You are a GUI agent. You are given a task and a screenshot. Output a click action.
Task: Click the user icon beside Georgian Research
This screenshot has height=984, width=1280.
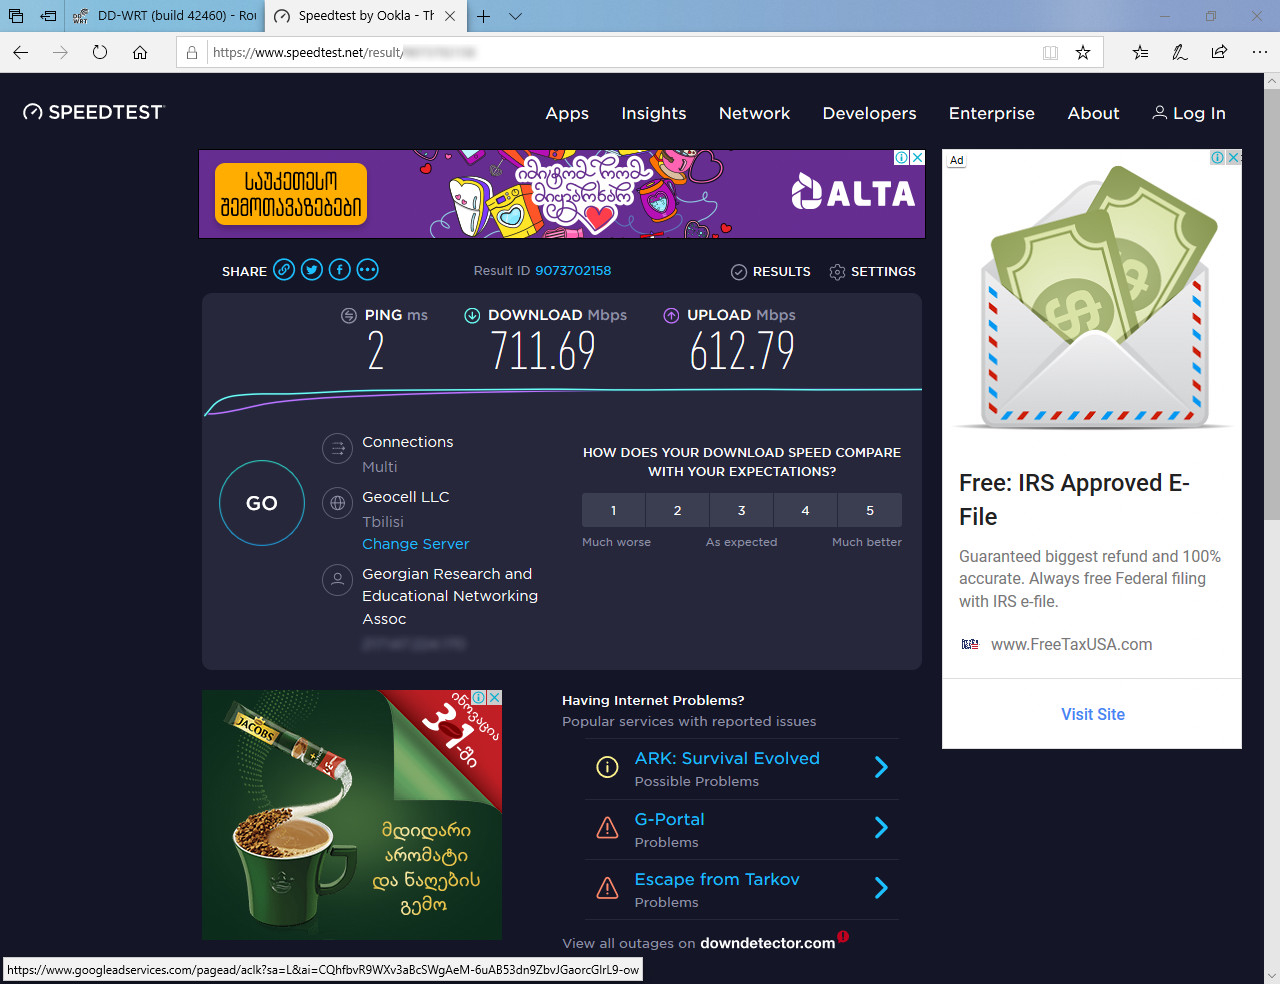click(338, 579)
